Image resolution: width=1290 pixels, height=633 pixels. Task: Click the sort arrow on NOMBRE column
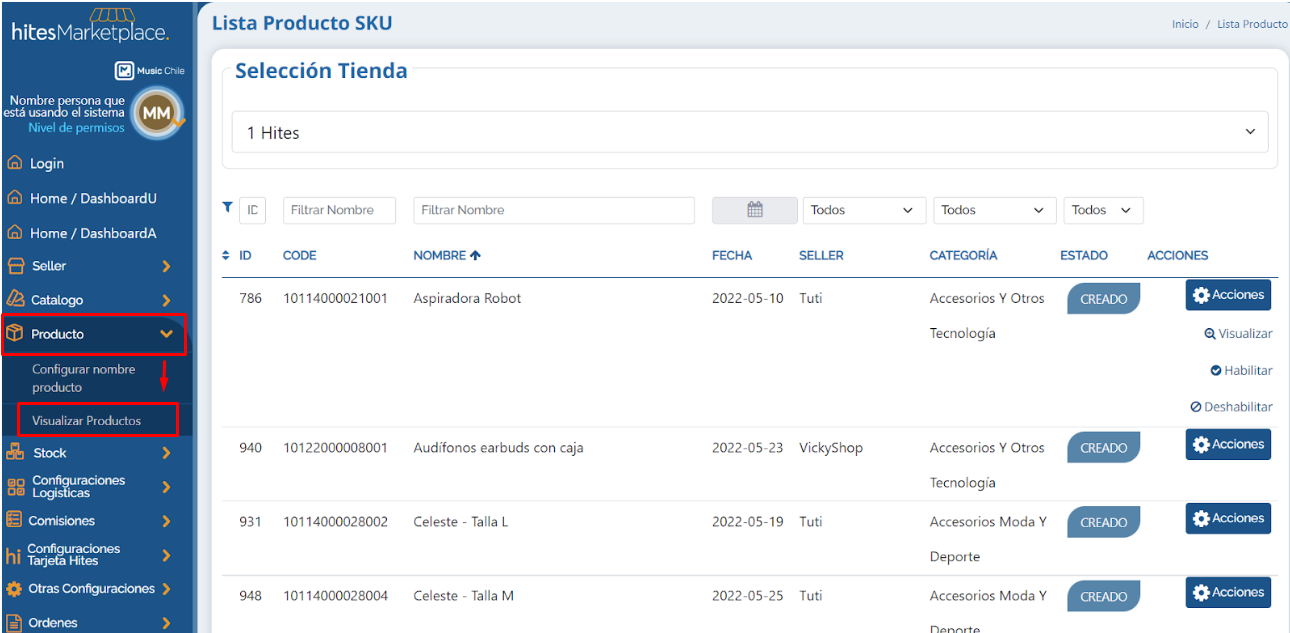pyautogui.click(x=475, y=255)
